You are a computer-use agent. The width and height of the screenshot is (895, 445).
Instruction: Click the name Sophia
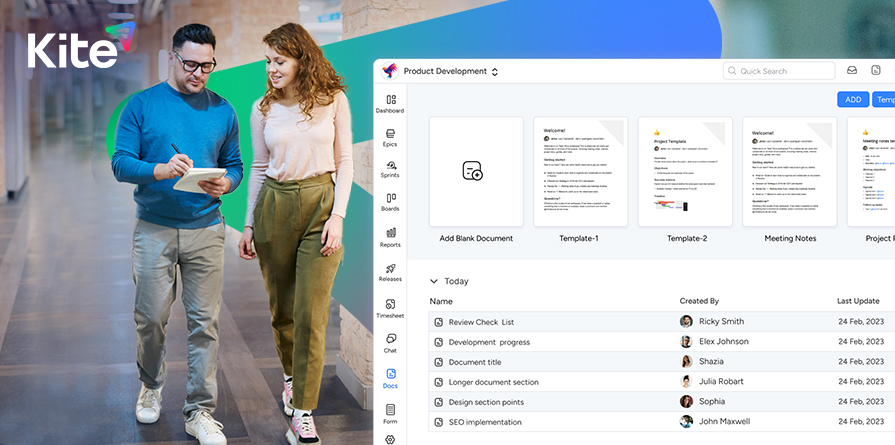(x=712, y=401)
